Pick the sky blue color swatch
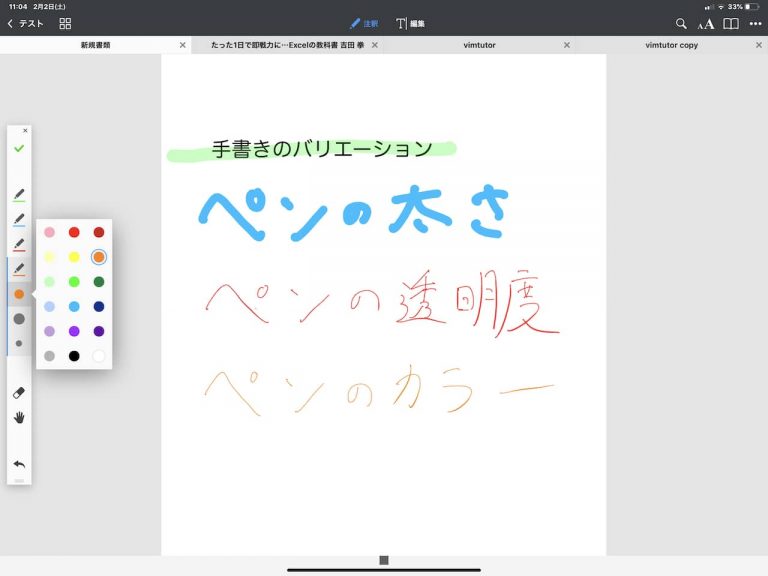Image resolution: width=768 pixels, height=576 pixels. pos(74,307)
